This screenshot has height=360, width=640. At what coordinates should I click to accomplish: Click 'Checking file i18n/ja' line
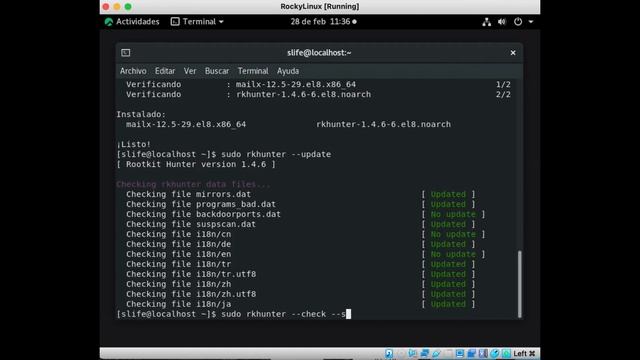[178, 304]
